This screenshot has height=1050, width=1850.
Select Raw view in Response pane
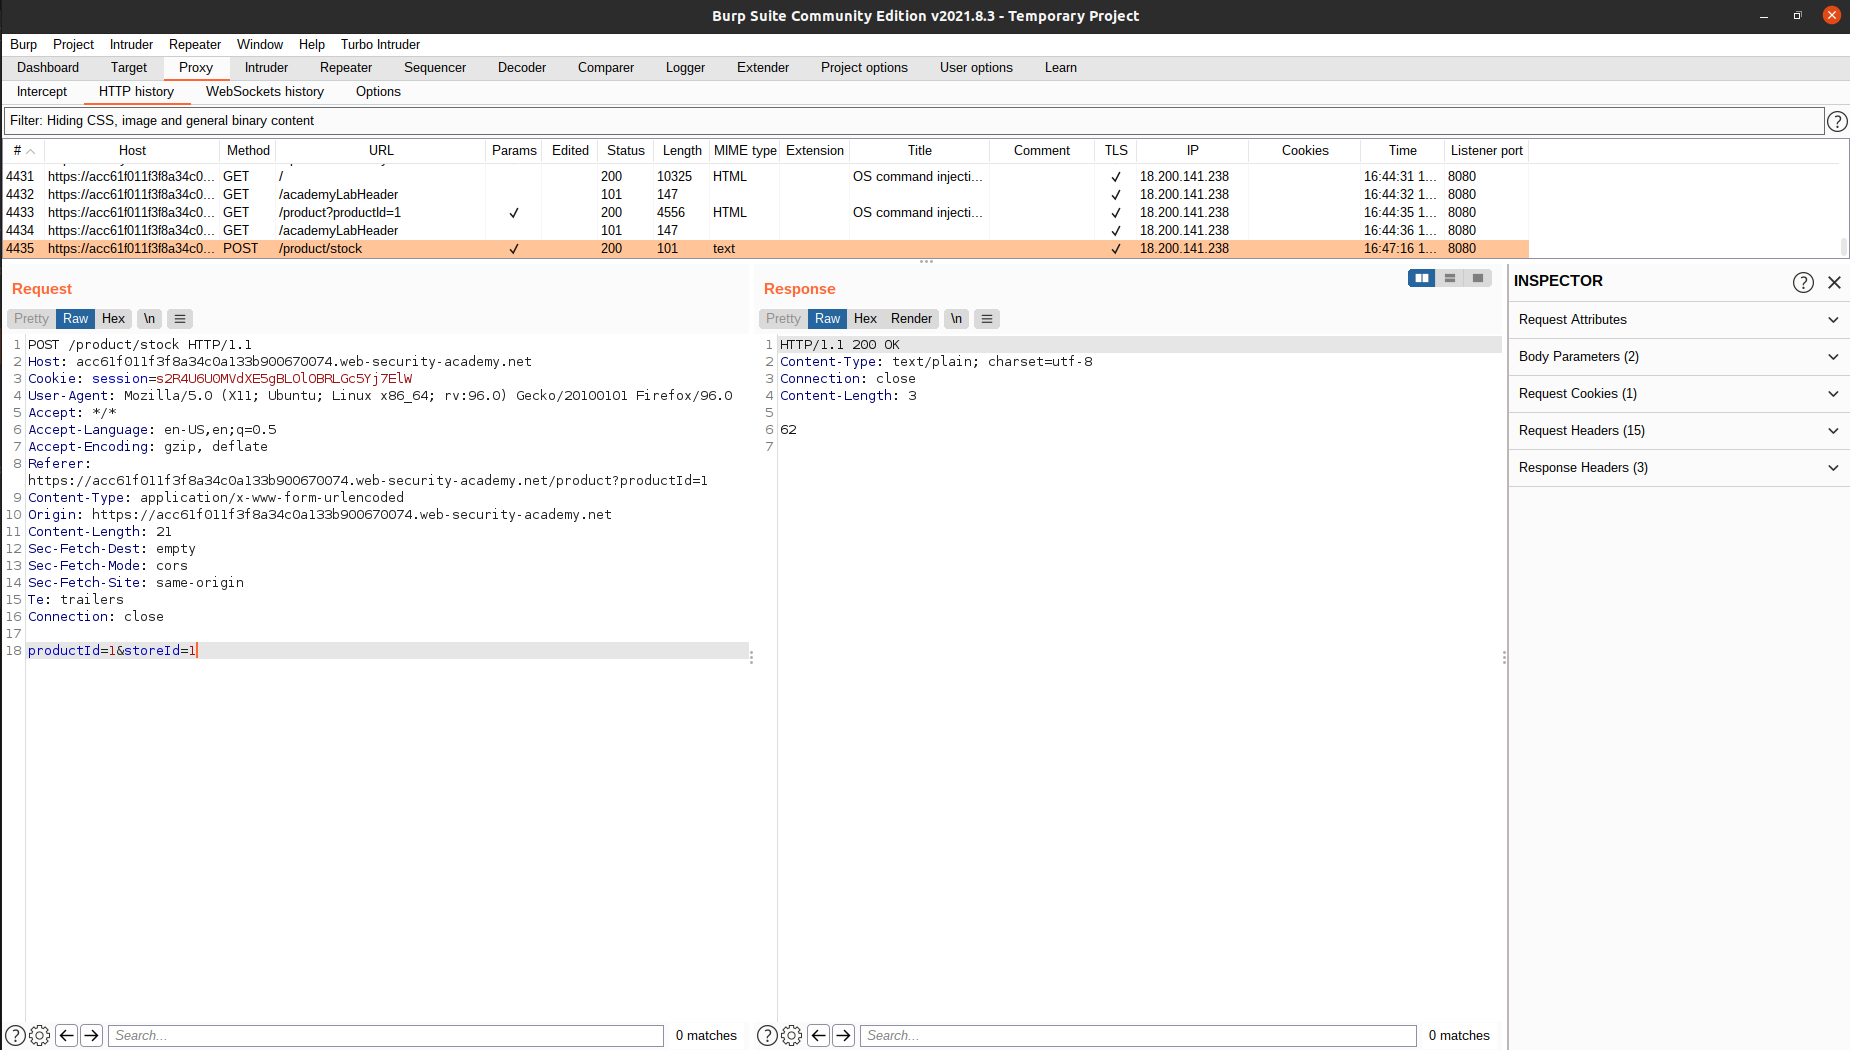[827, 319]
